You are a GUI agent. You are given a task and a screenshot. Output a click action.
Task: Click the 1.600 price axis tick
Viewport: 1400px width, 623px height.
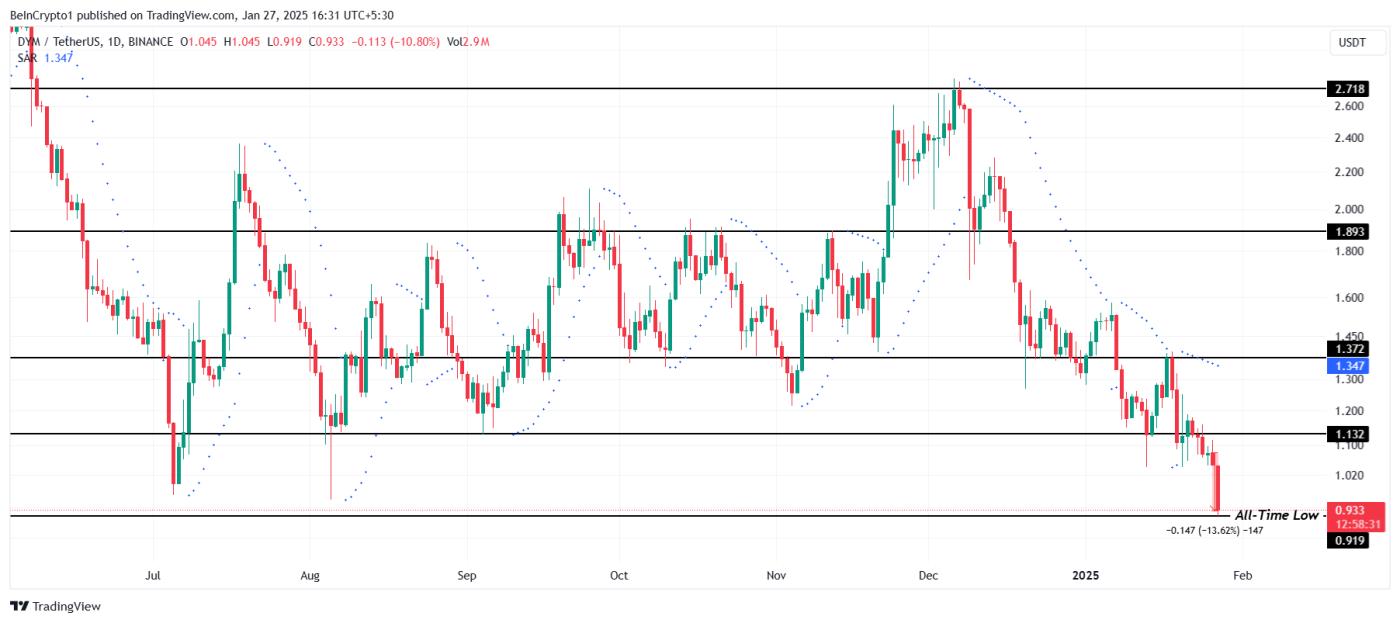click(x=1349, y=298)
